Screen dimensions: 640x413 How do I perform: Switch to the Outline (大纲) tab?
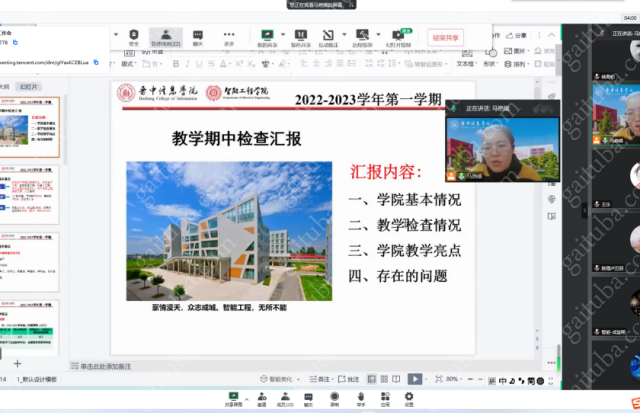click(4, 87)
